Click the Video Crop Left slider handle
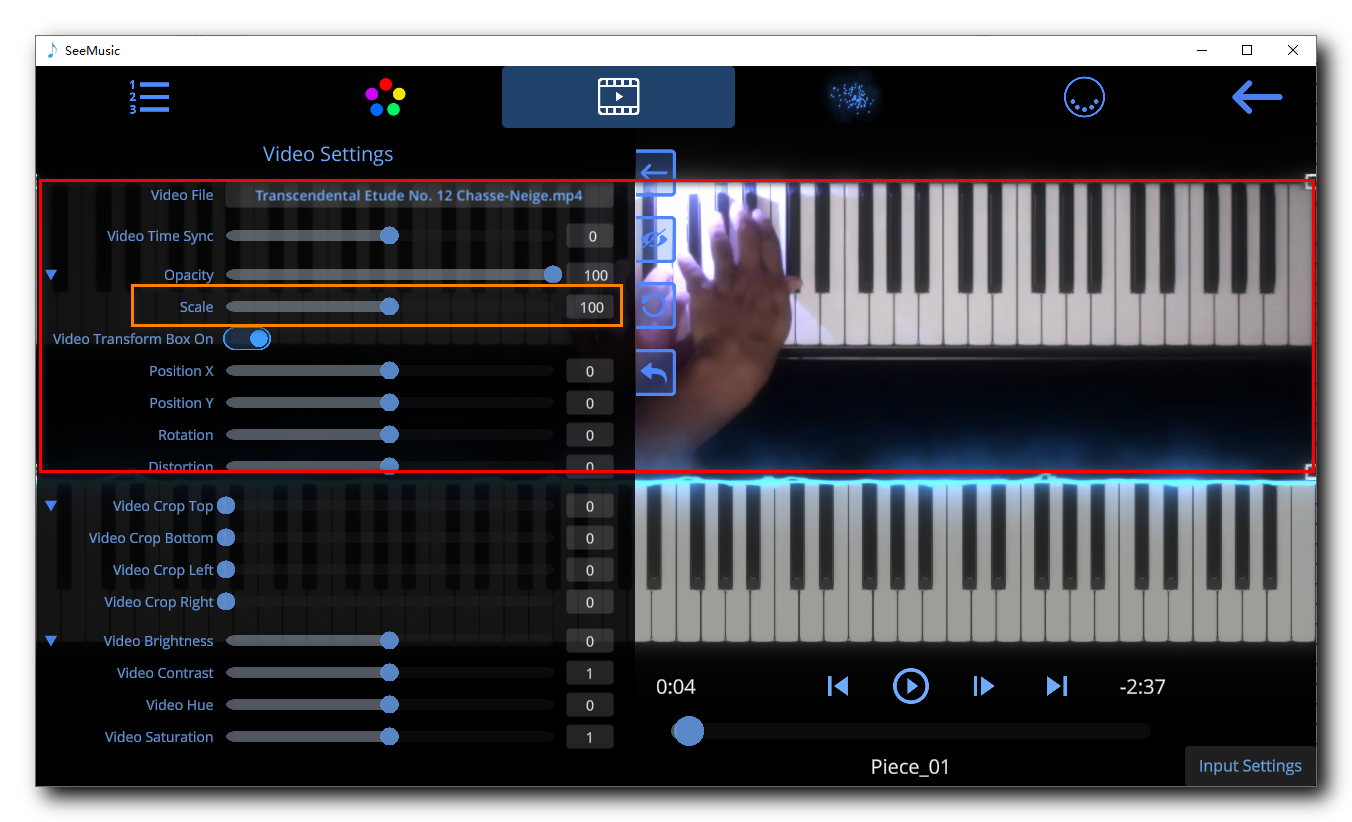Viewport: 1352px width, 822px height. pyautogui.click(x=227, y=570)
